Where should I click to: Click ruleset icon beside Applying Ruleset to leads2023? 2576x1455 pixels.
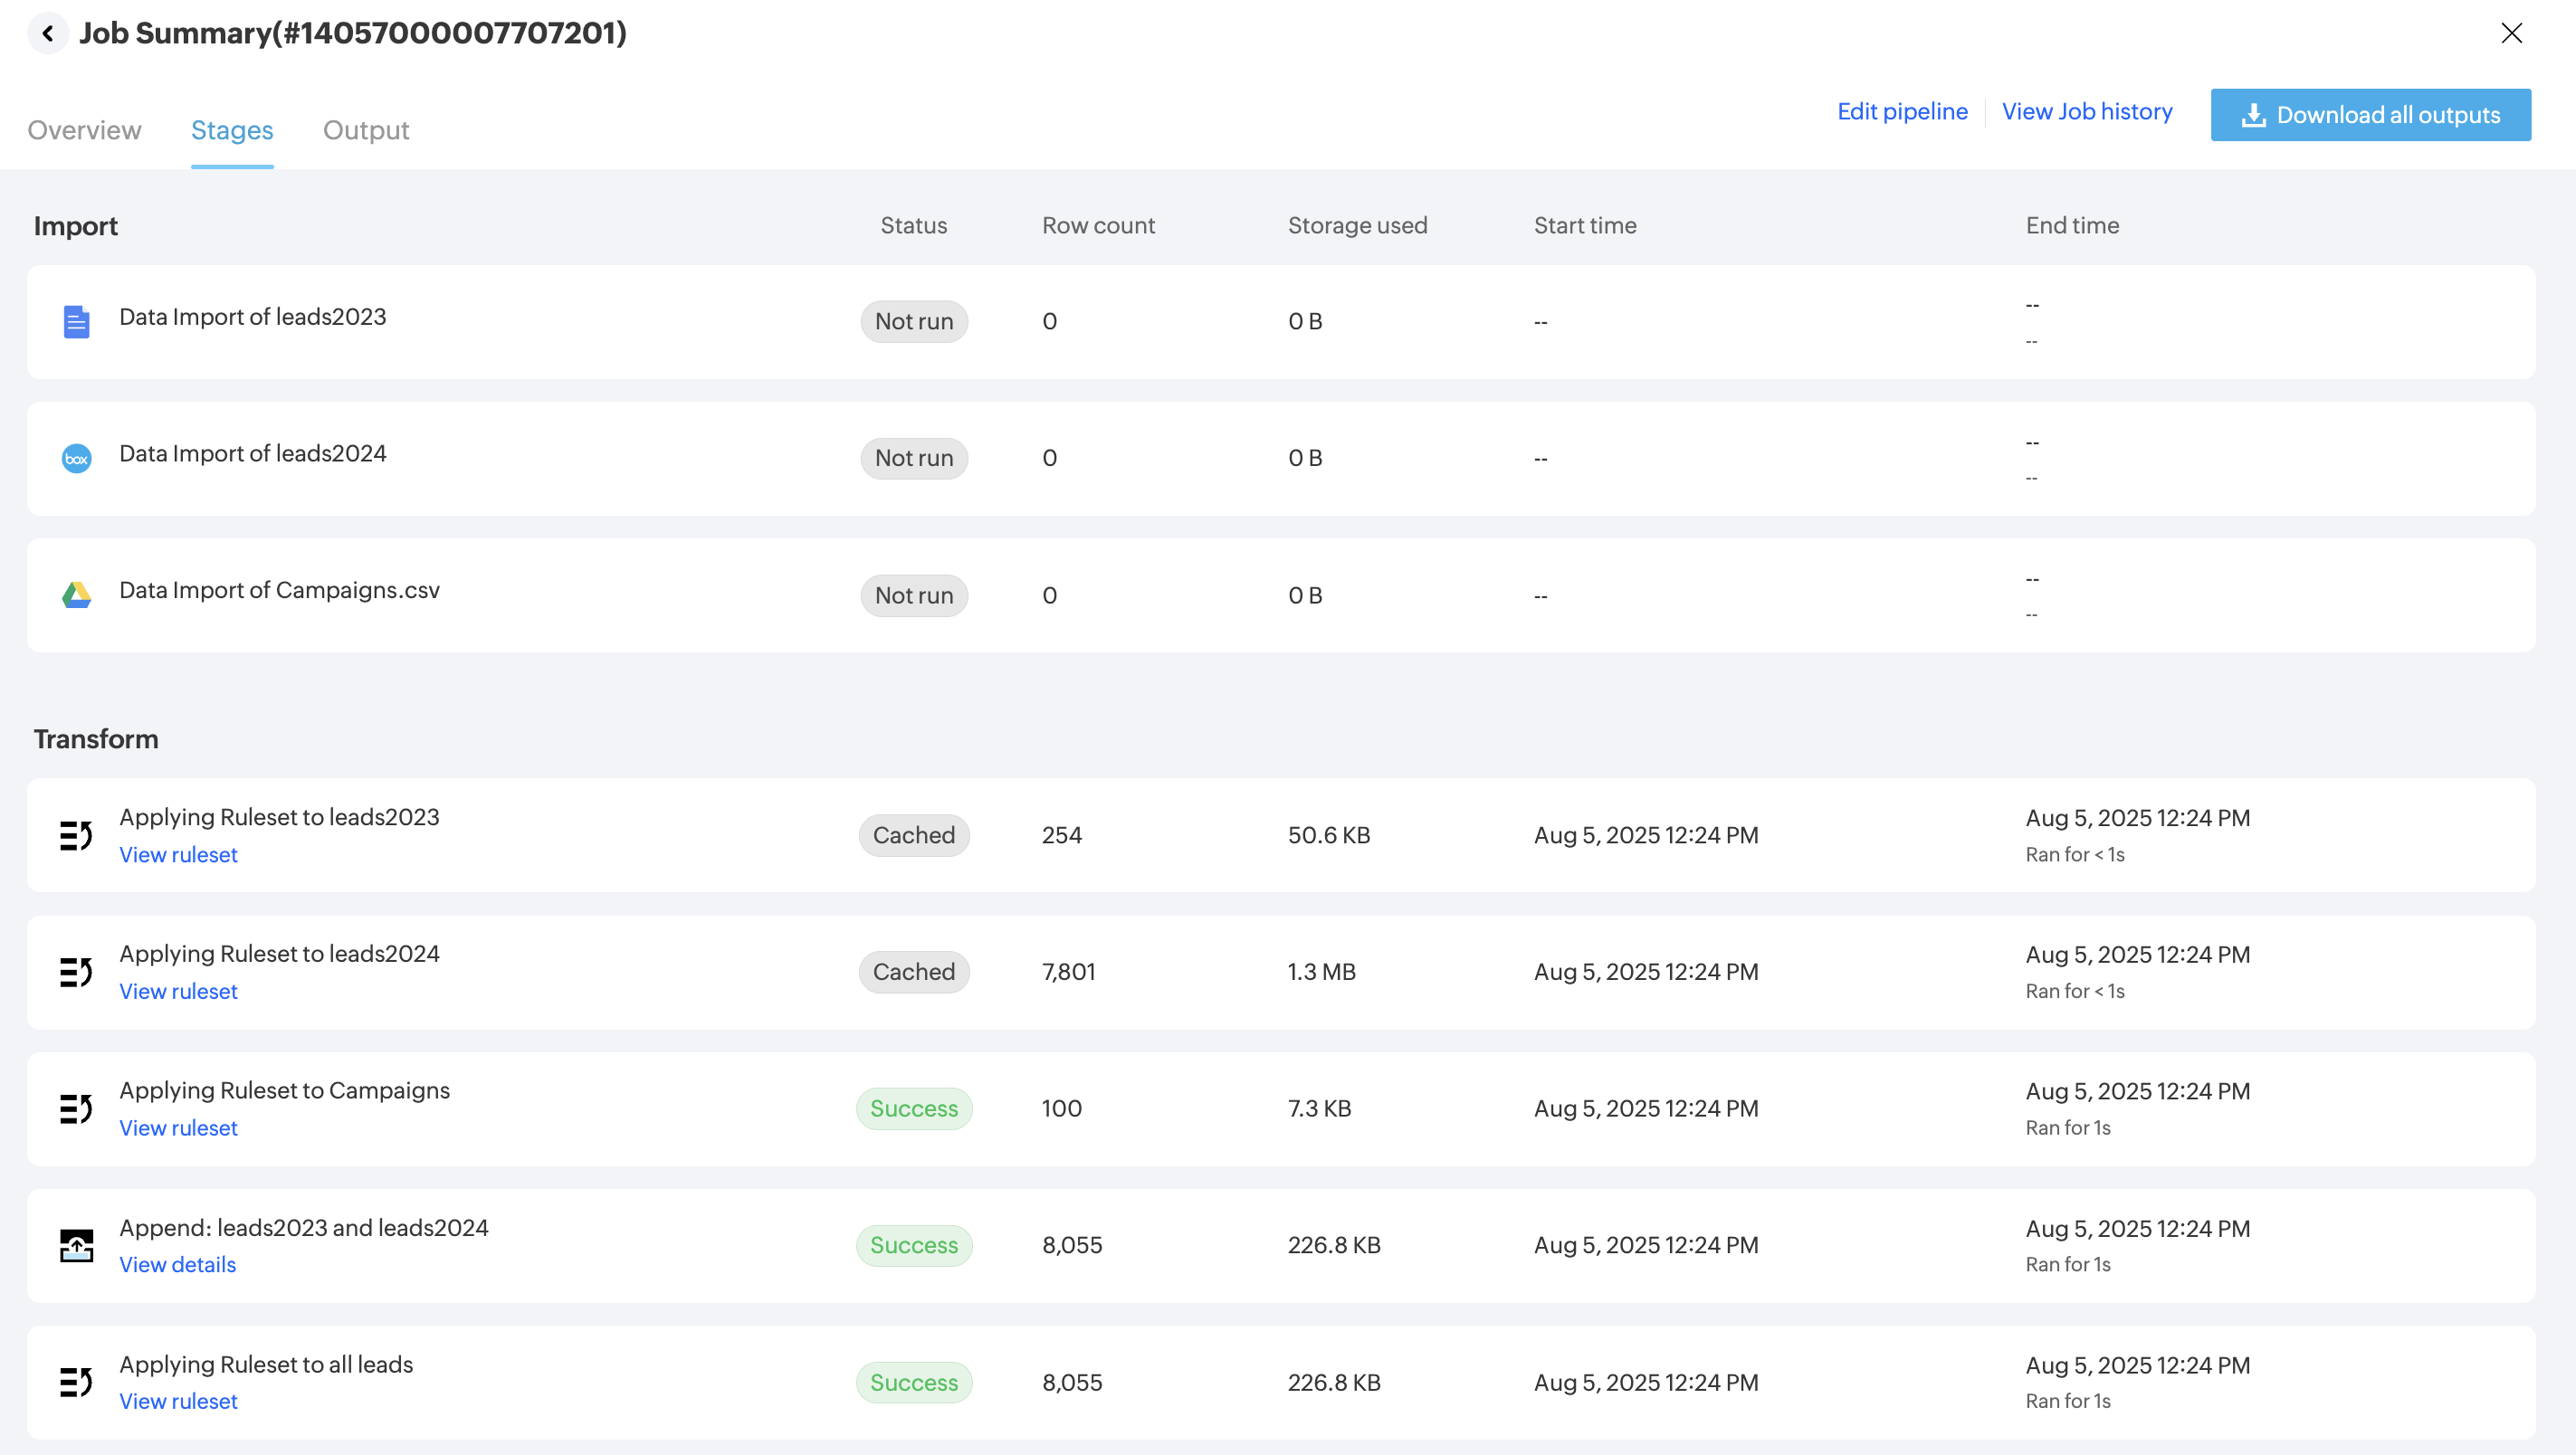click(x=76, y=835)
